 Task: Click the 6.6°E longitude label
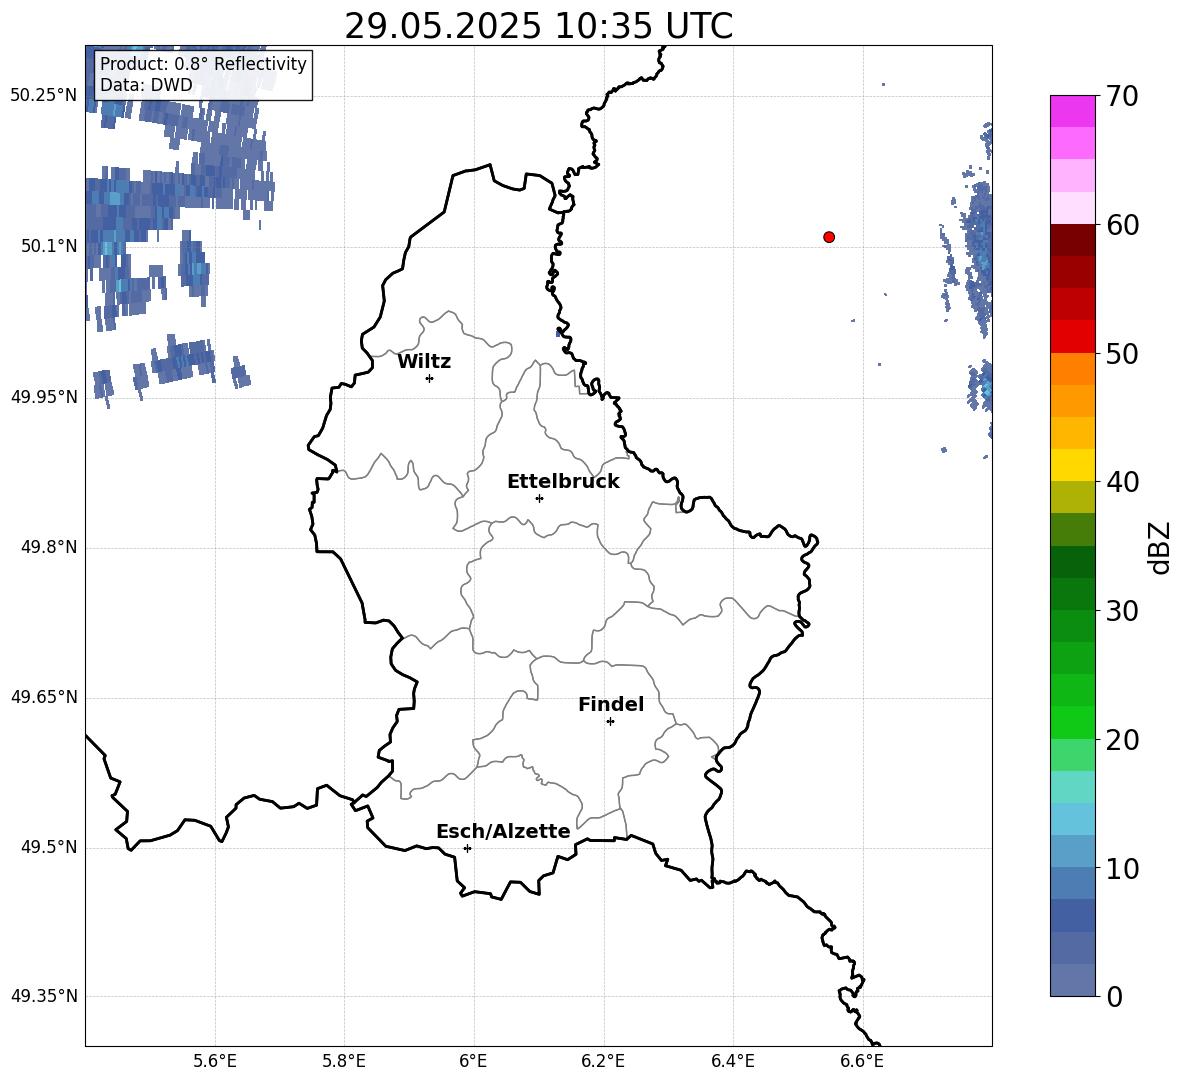click(x=862, y=1061)
